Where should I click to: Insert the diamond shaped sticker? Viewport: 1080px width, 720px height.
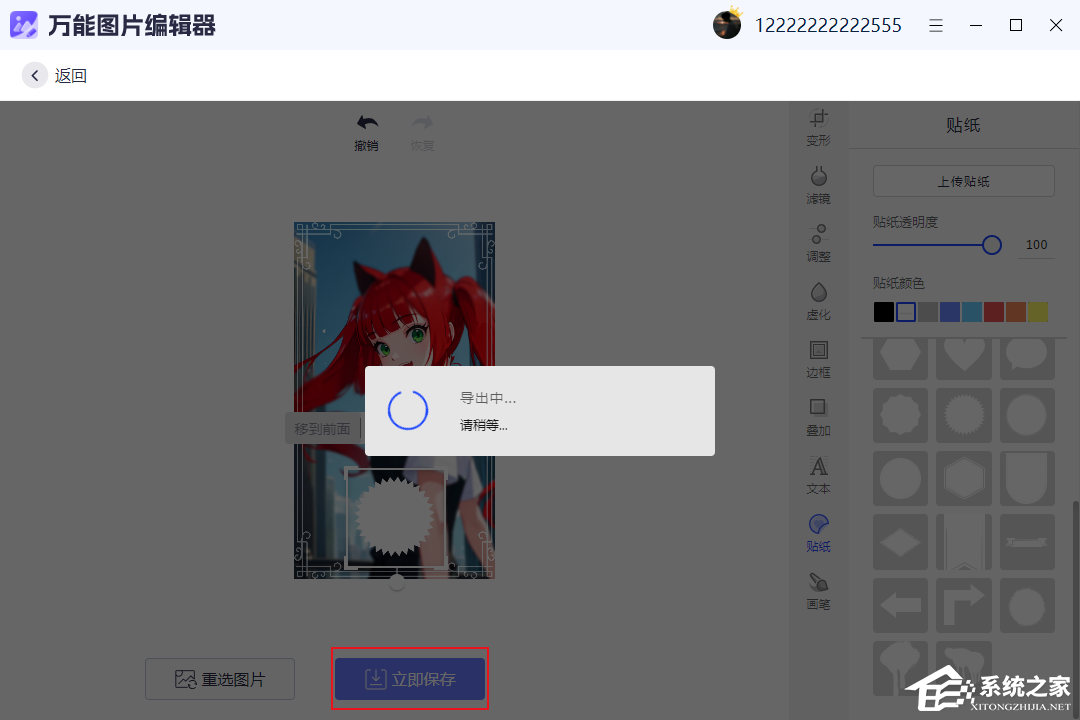(x=900, y=542)
